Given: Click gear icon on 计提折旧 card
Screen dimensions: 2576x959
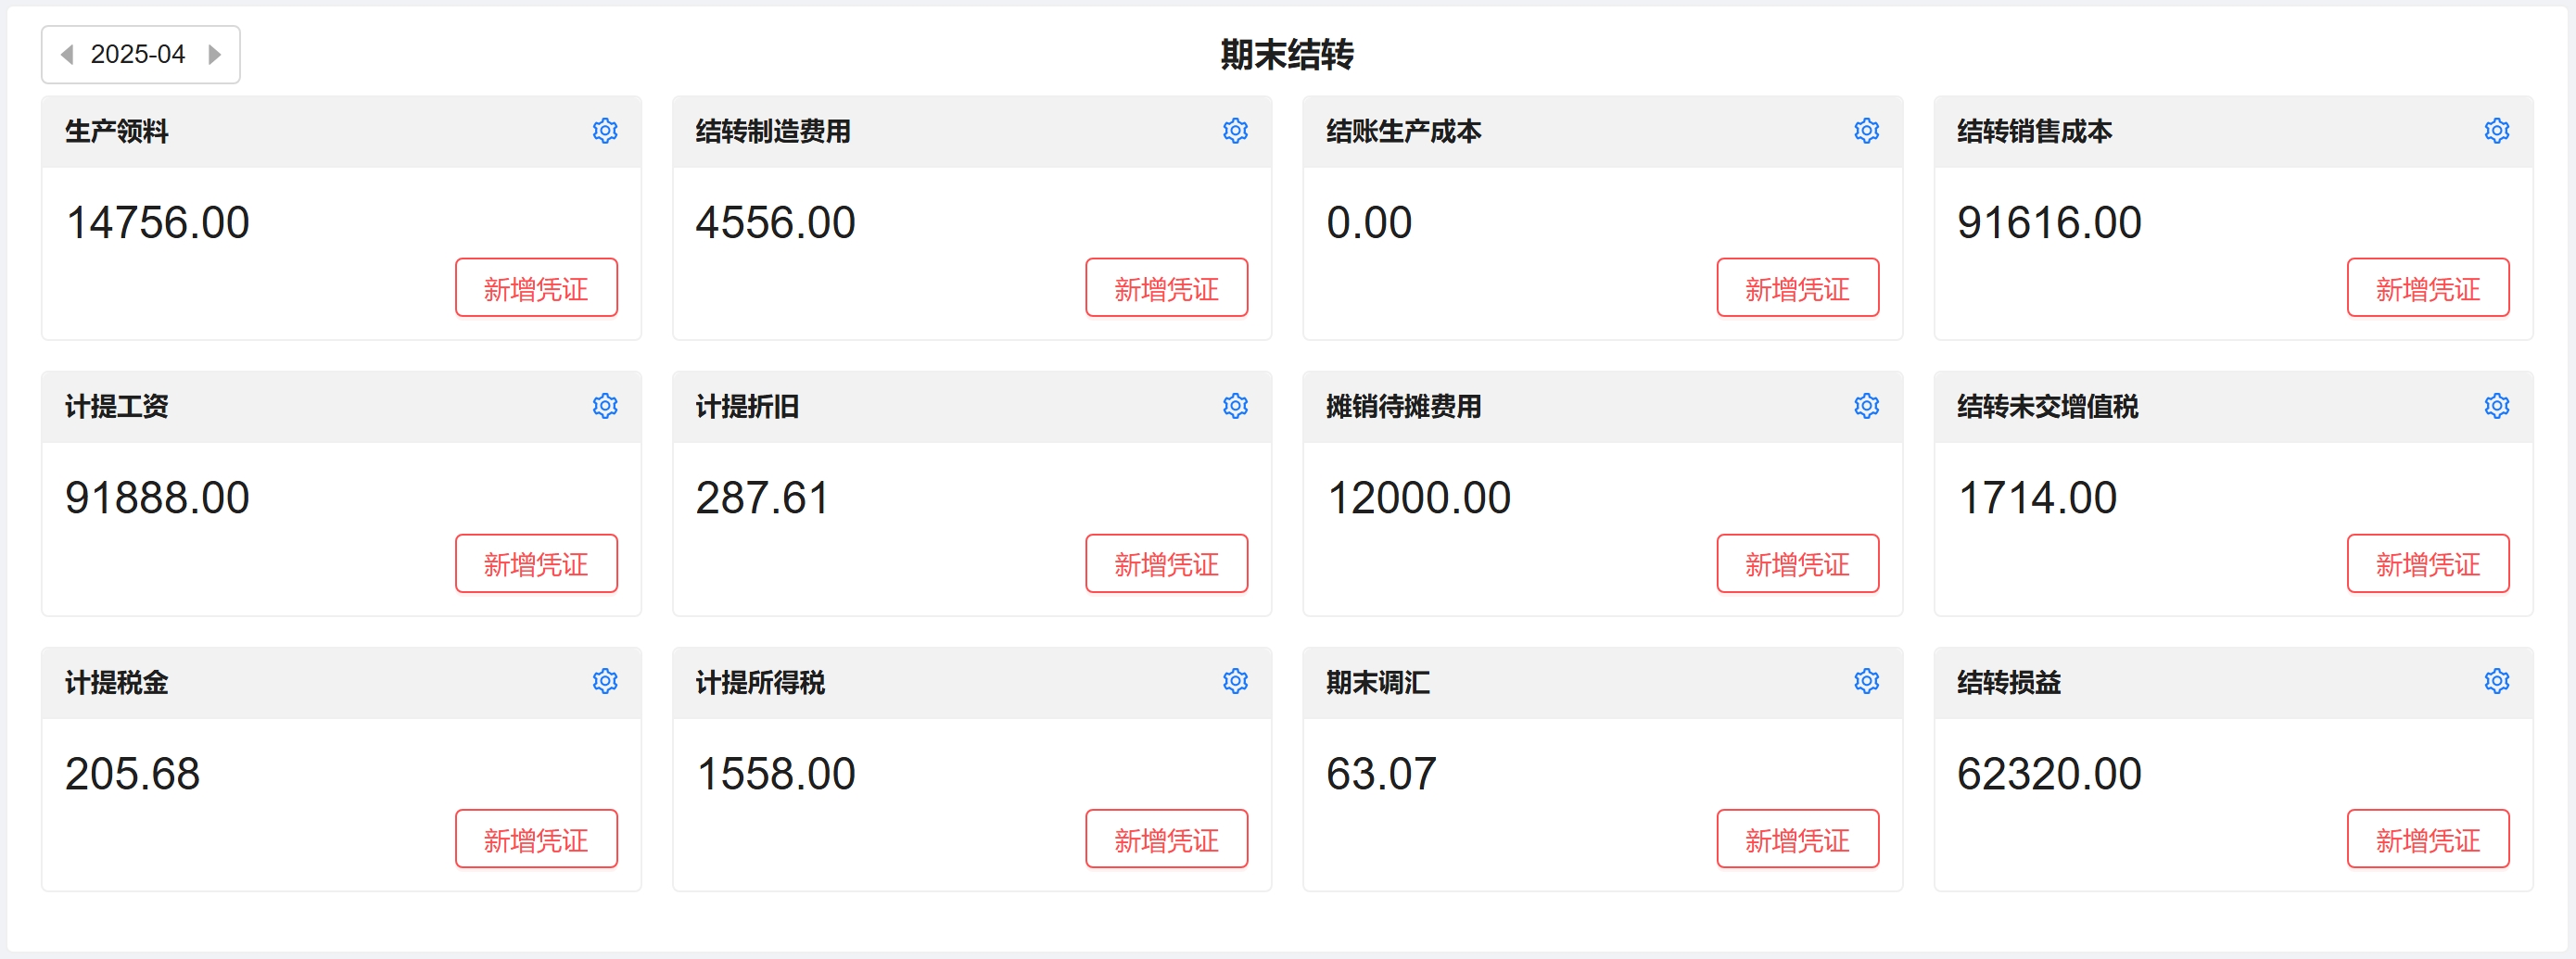Looking at the screenshot, I should pos(1235,406).
